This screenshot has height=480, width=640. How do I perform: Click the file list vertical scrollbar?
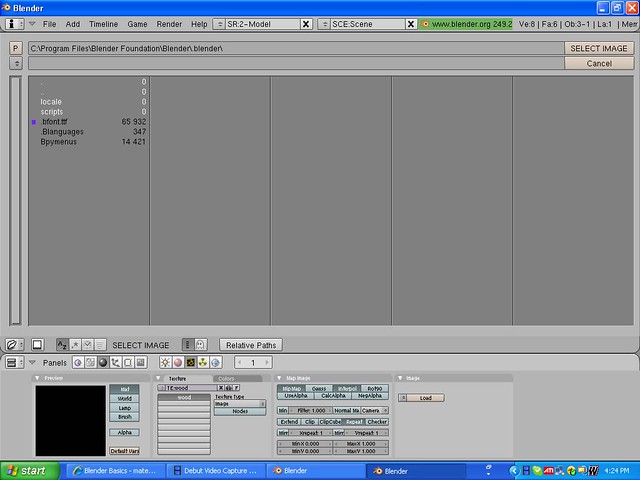16,200
